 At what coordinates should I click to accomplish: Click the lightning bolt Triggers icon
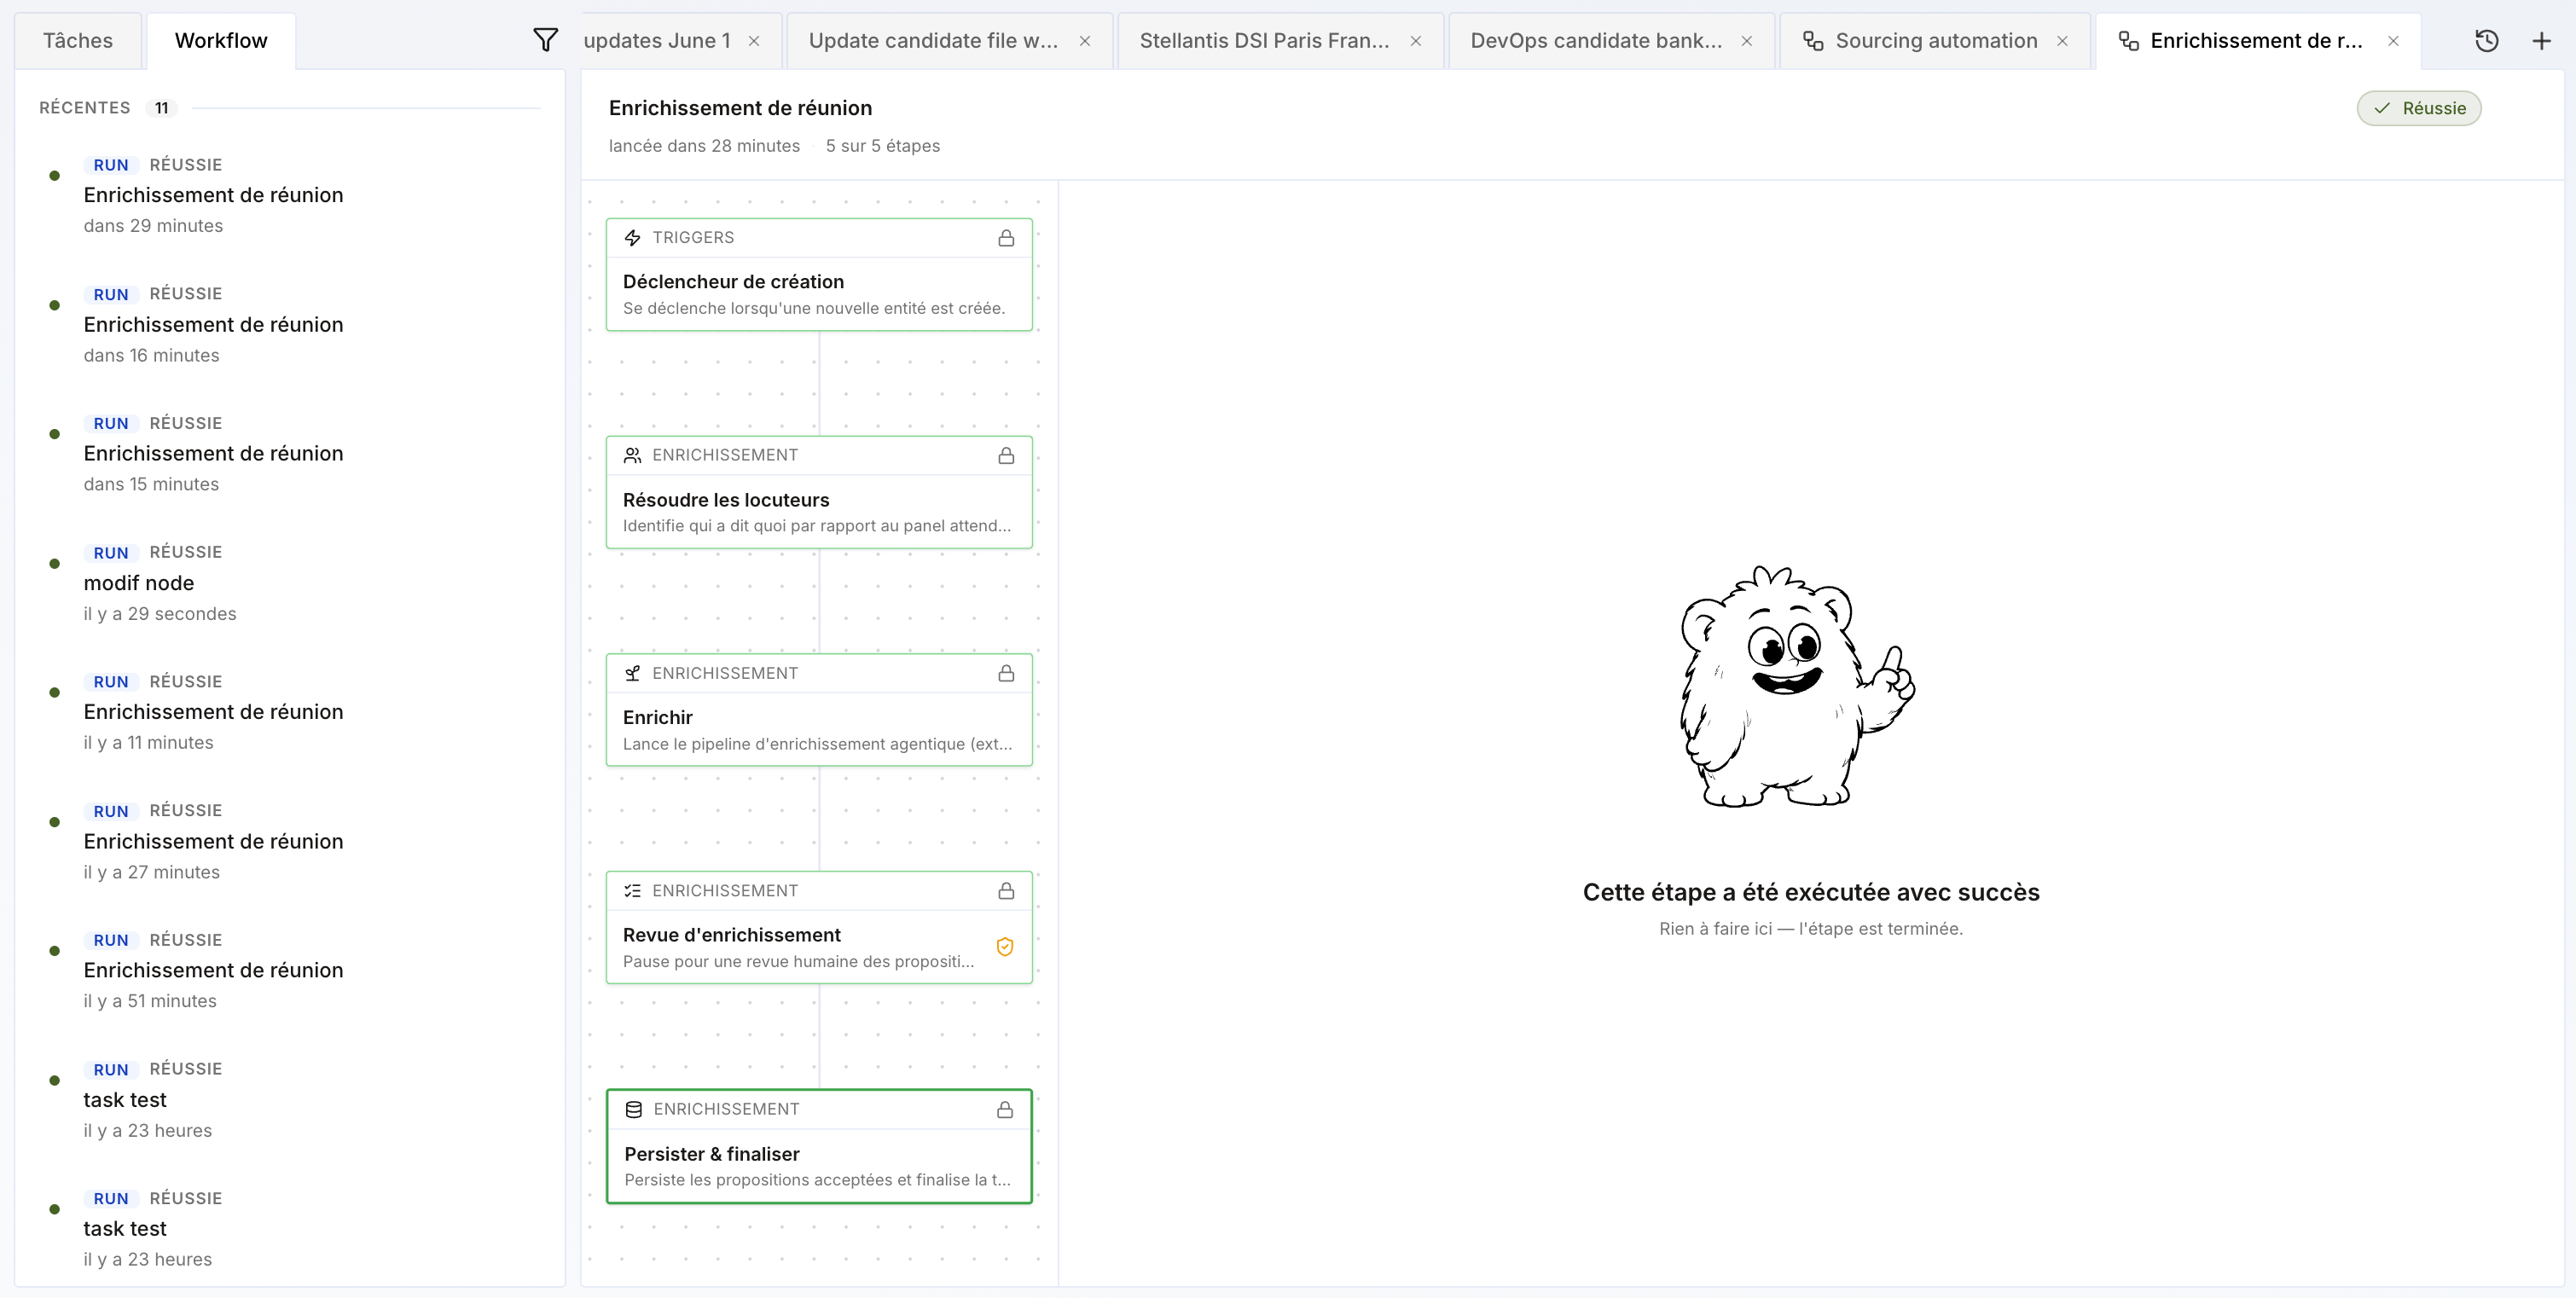click(x=632, y=238)
